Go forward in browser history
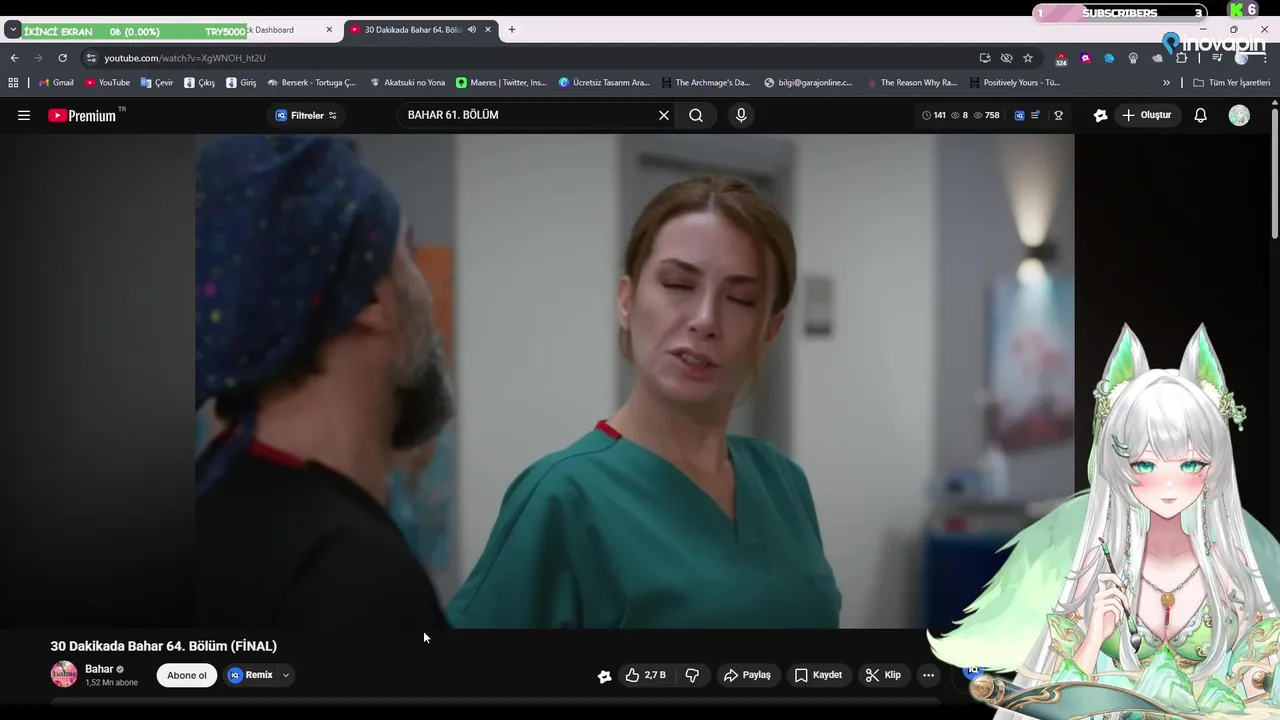This screenshot has width=1280, height=720. pyautogui.click(x=38, y=58)
